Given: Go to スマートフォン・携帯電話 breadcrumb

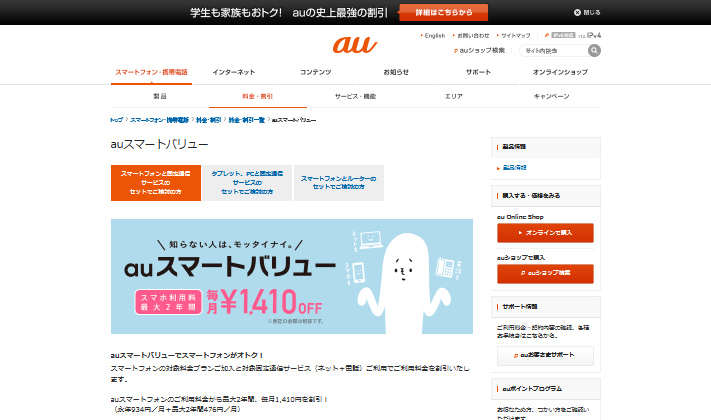Looking at the screenshot, I should (x=160, y=120).
